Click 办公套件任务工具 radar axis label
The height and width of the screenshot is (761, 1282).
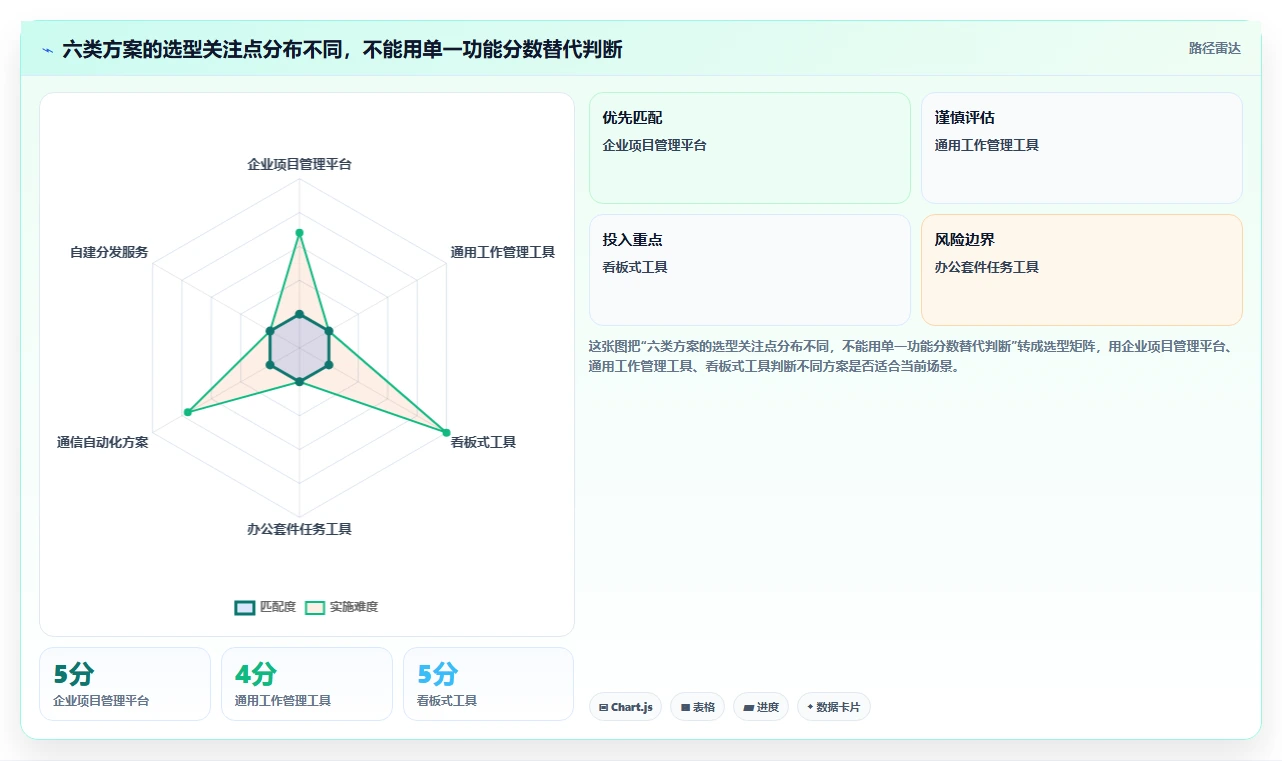[x=299, y=529]
